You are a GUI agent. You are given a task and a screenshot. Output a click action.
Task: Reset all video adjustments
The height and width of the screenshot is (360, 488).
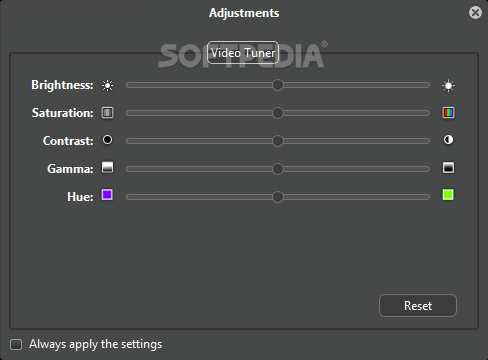point(418,306)
